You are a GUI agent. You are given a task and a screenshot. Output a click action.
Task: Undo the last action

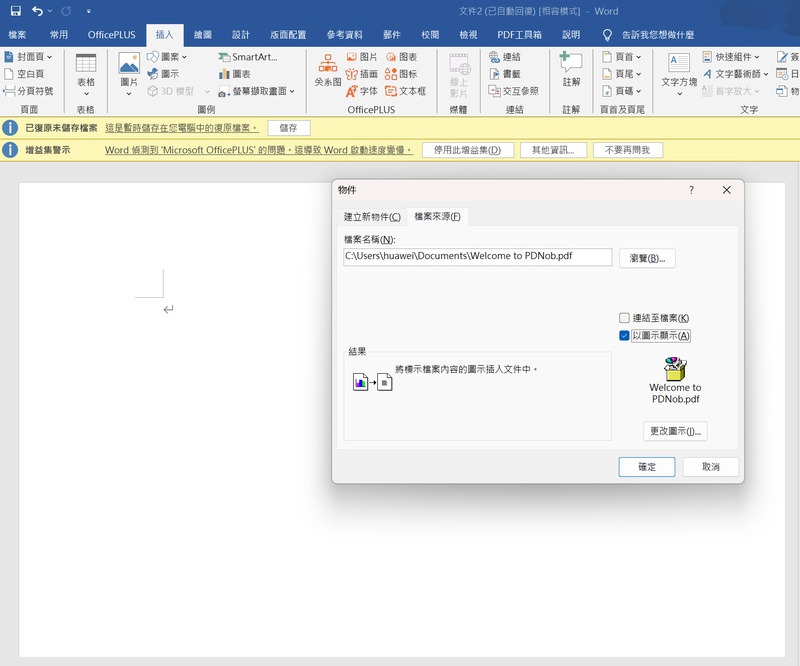pyautogui.click(x=37, y=11)
